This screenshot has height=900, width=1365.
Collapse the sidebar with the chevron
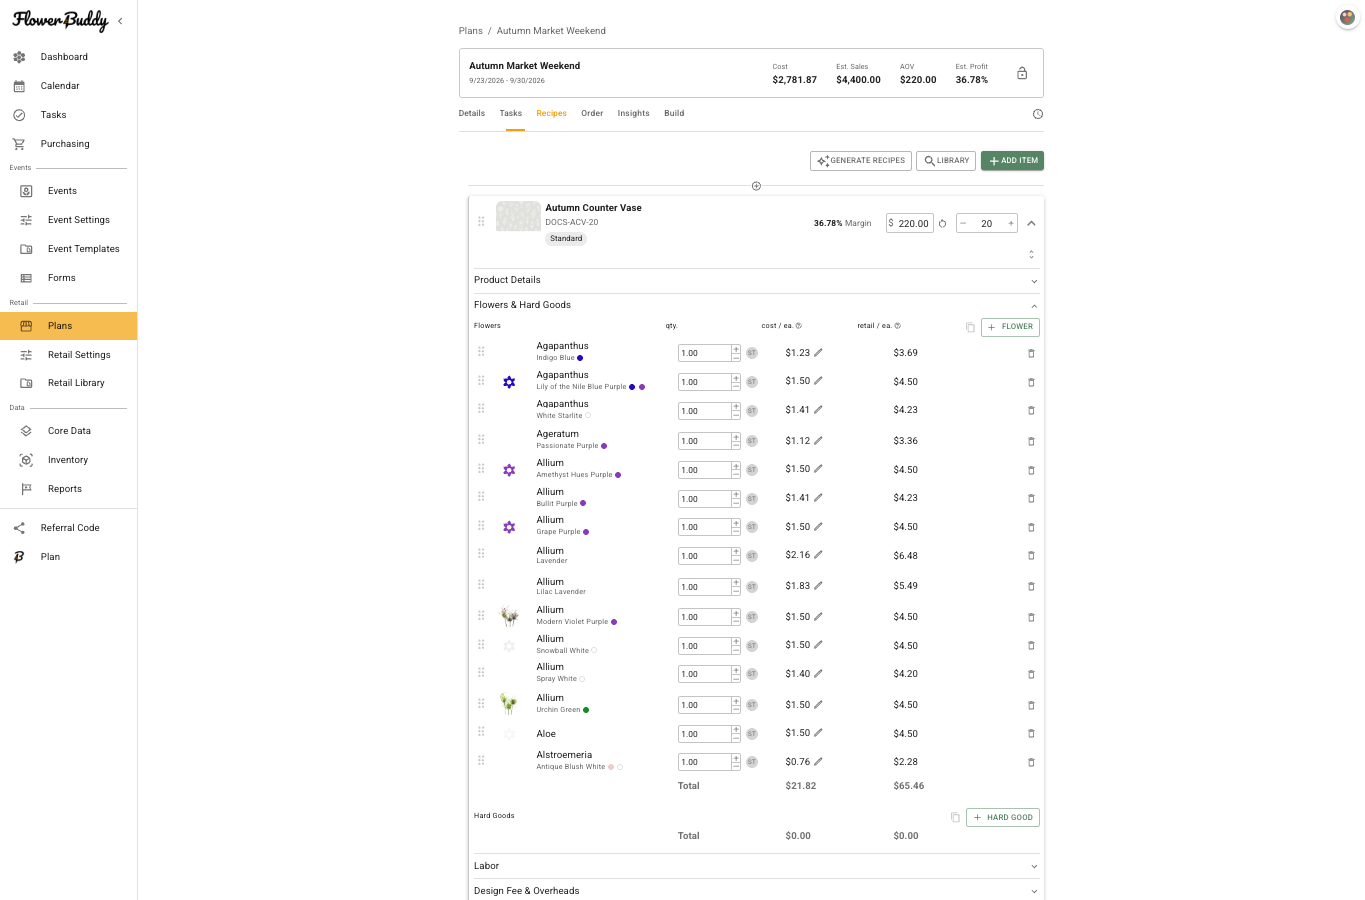click(120, 21)
